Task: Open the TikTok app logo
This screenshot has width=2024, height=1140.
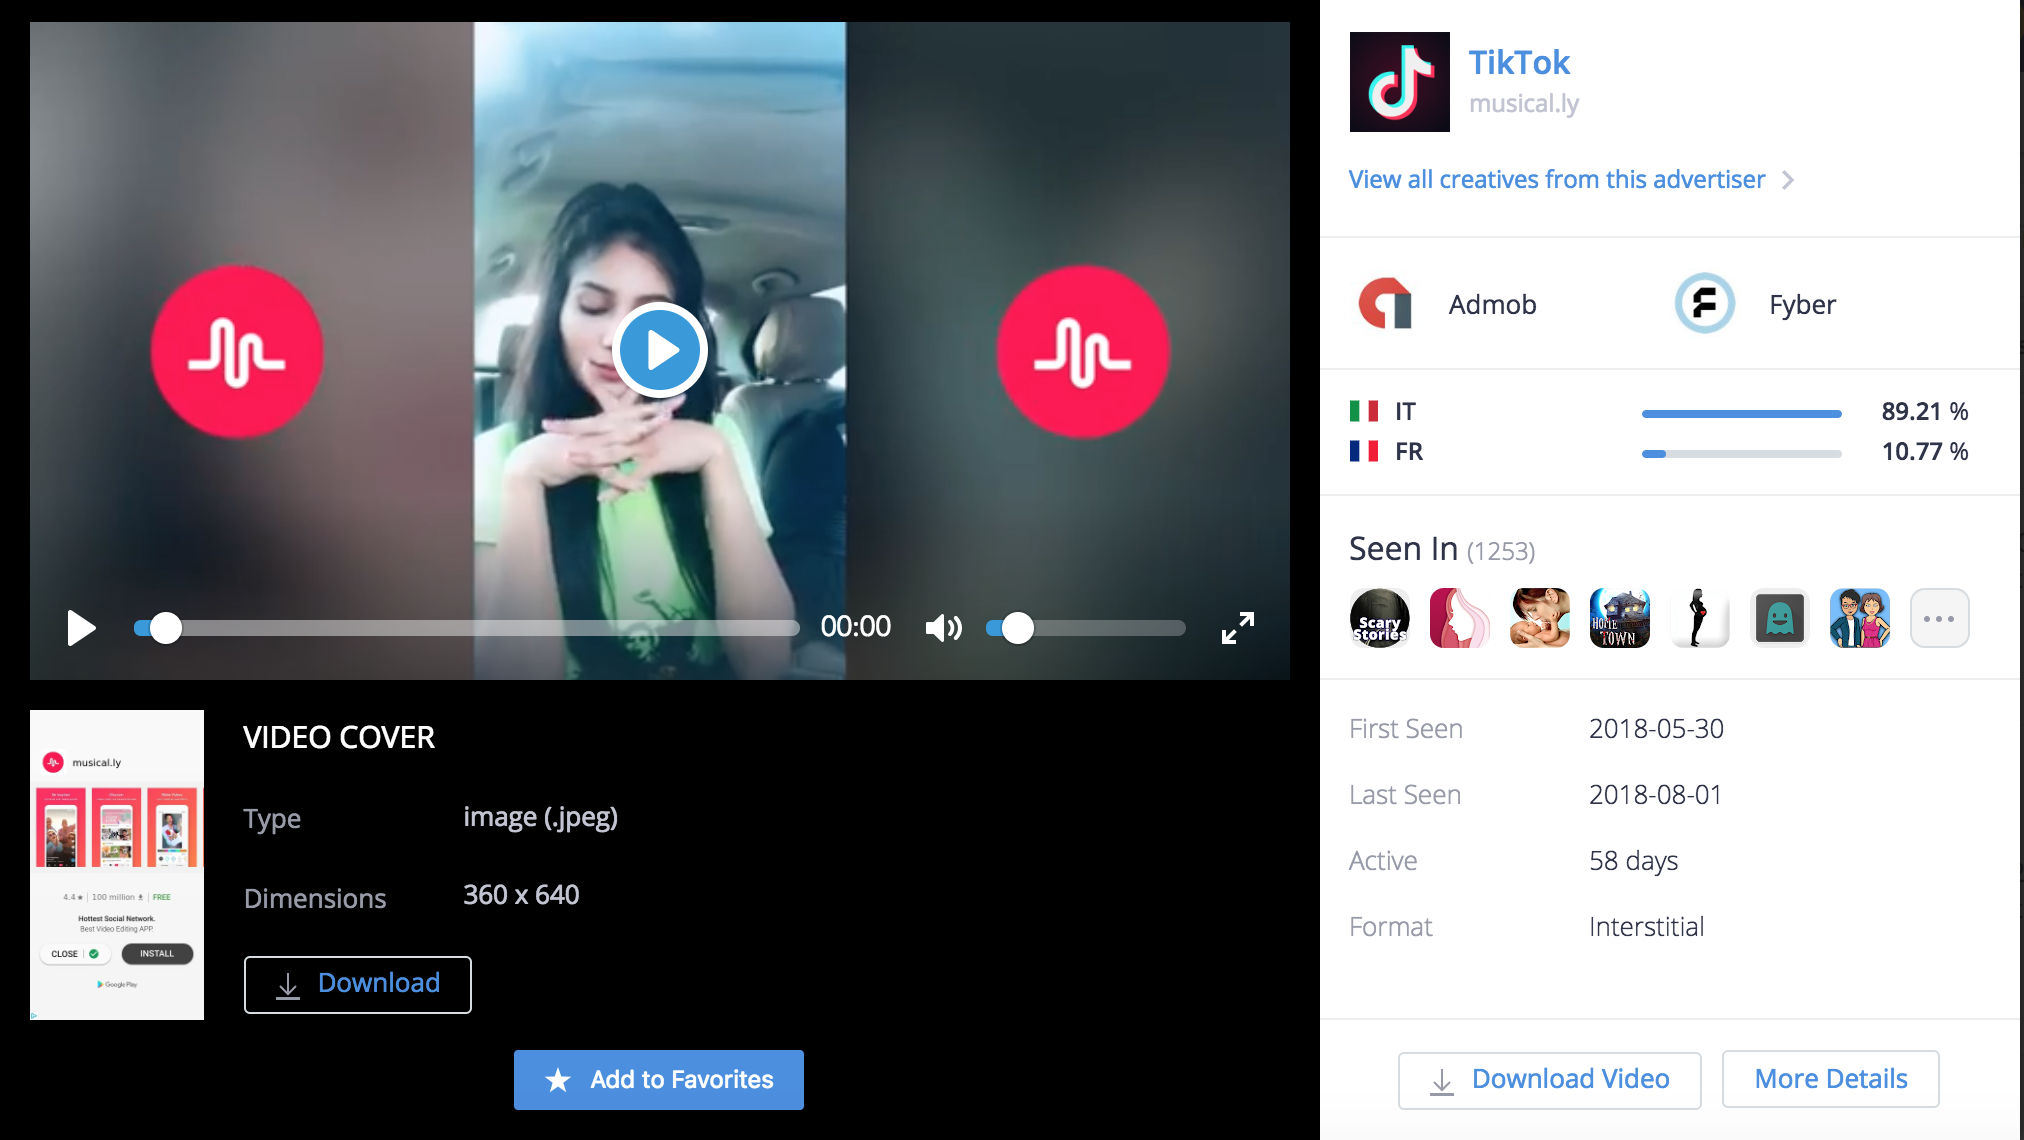Action: [x=1399, y=82]
